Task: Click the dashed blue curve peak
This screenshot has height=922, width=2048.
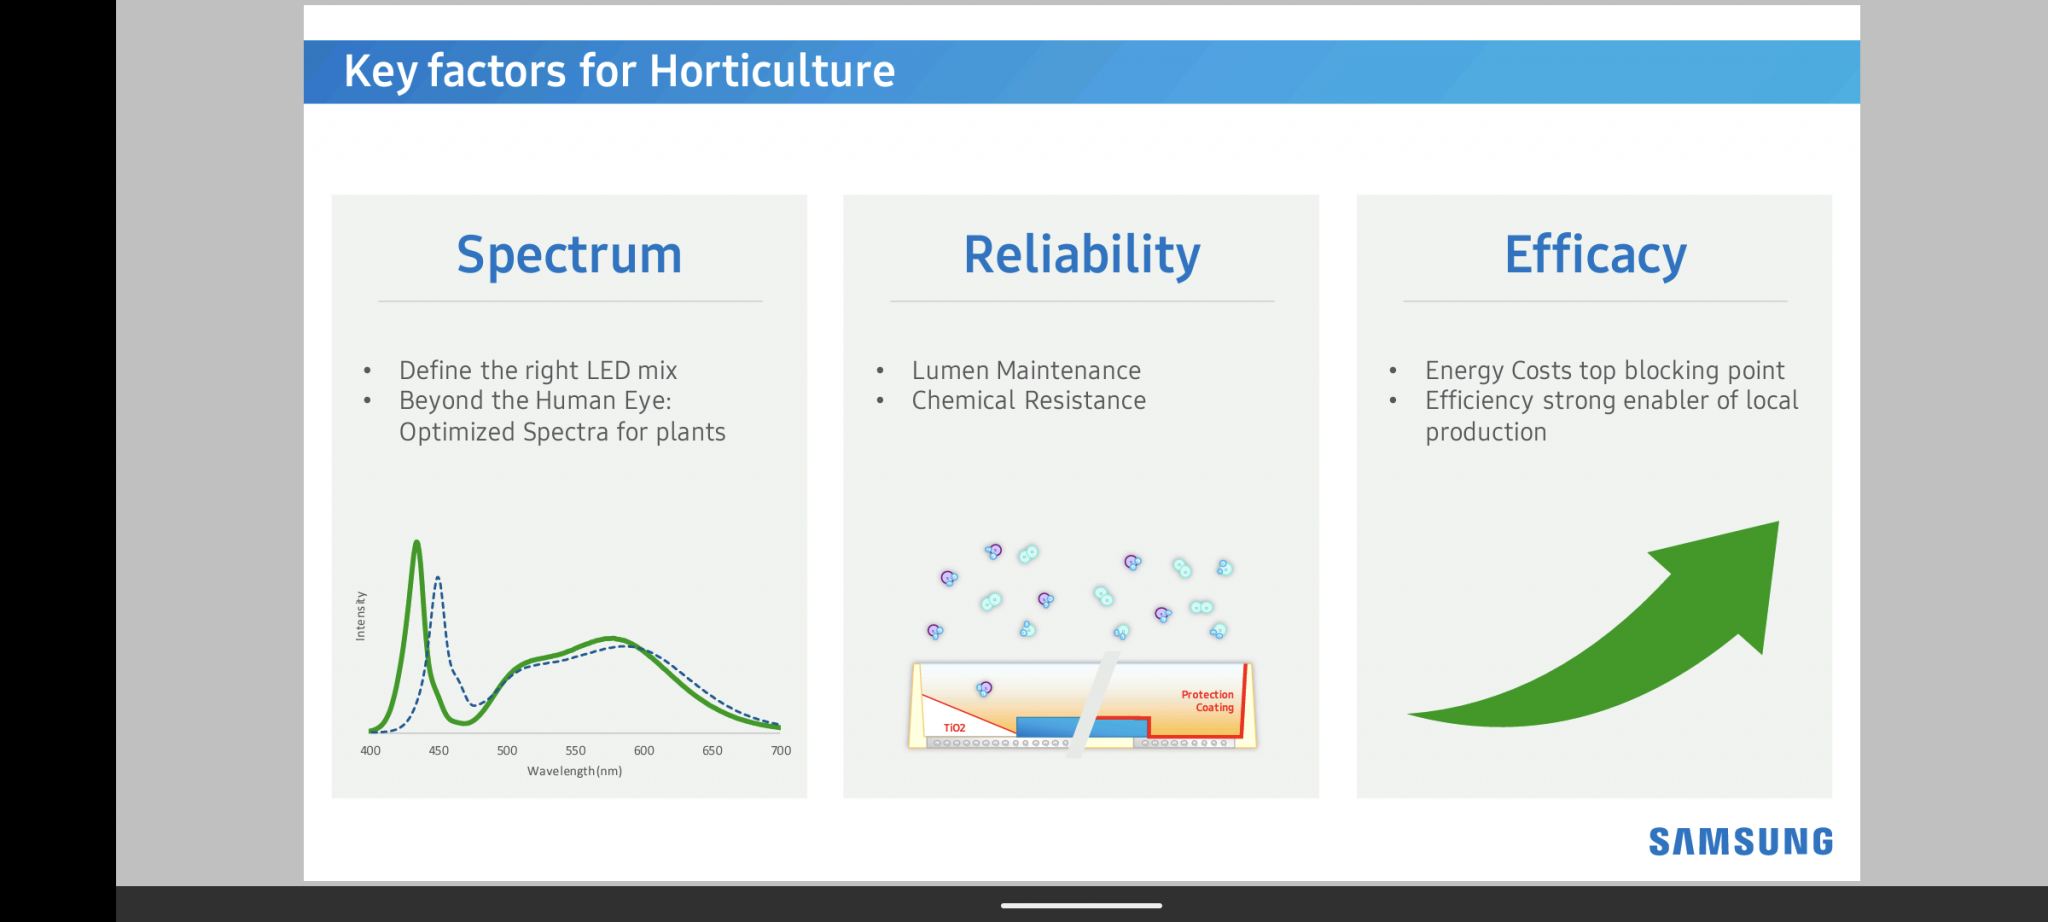Action: click(437, 580)
